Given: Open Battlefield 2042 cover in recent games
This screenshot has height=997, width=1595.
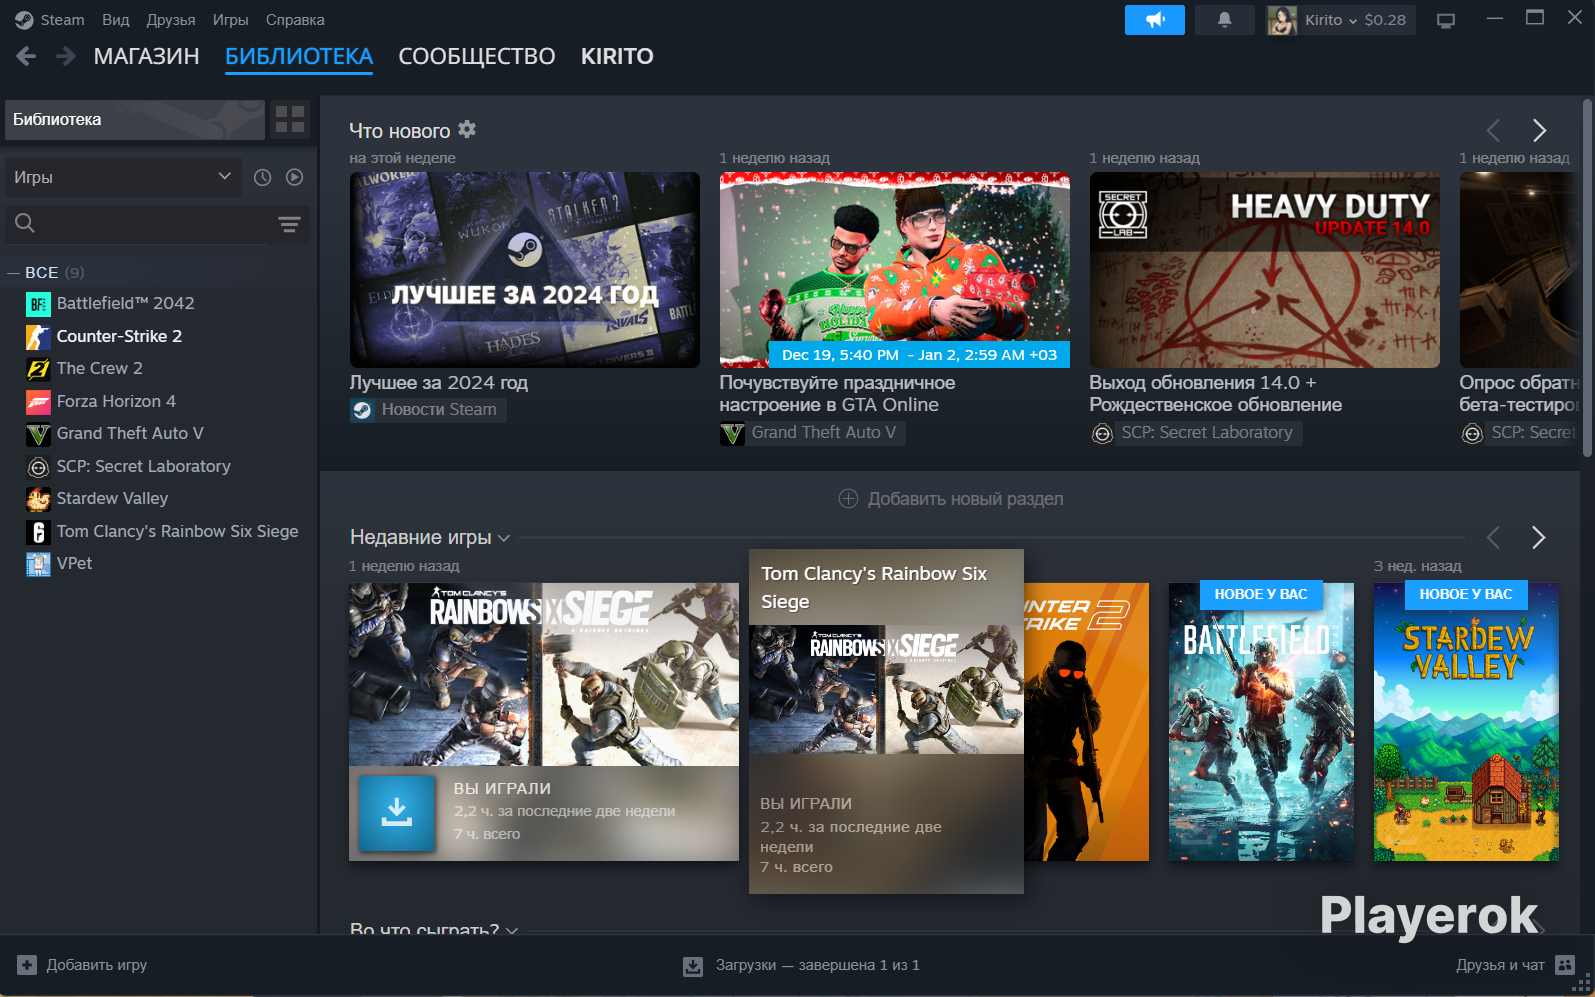Looking at the screenshot, I should click(x=1261, y=722).
